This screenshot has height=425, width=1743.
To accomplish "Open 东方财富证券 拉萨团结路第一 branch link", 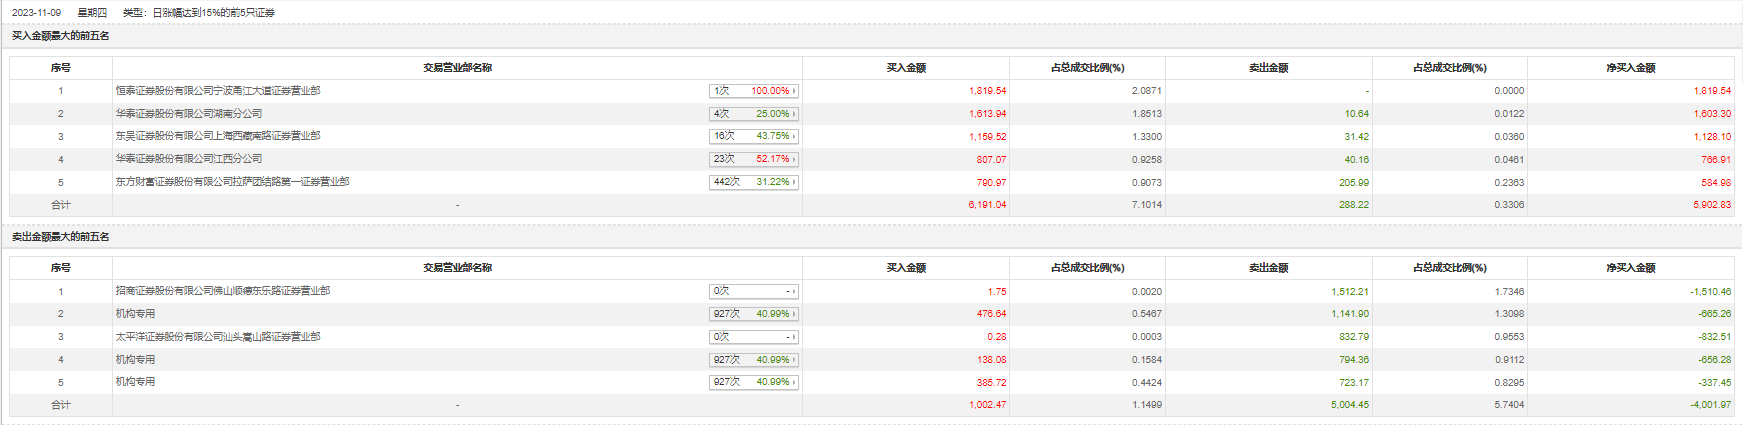I will coord(232,182).
